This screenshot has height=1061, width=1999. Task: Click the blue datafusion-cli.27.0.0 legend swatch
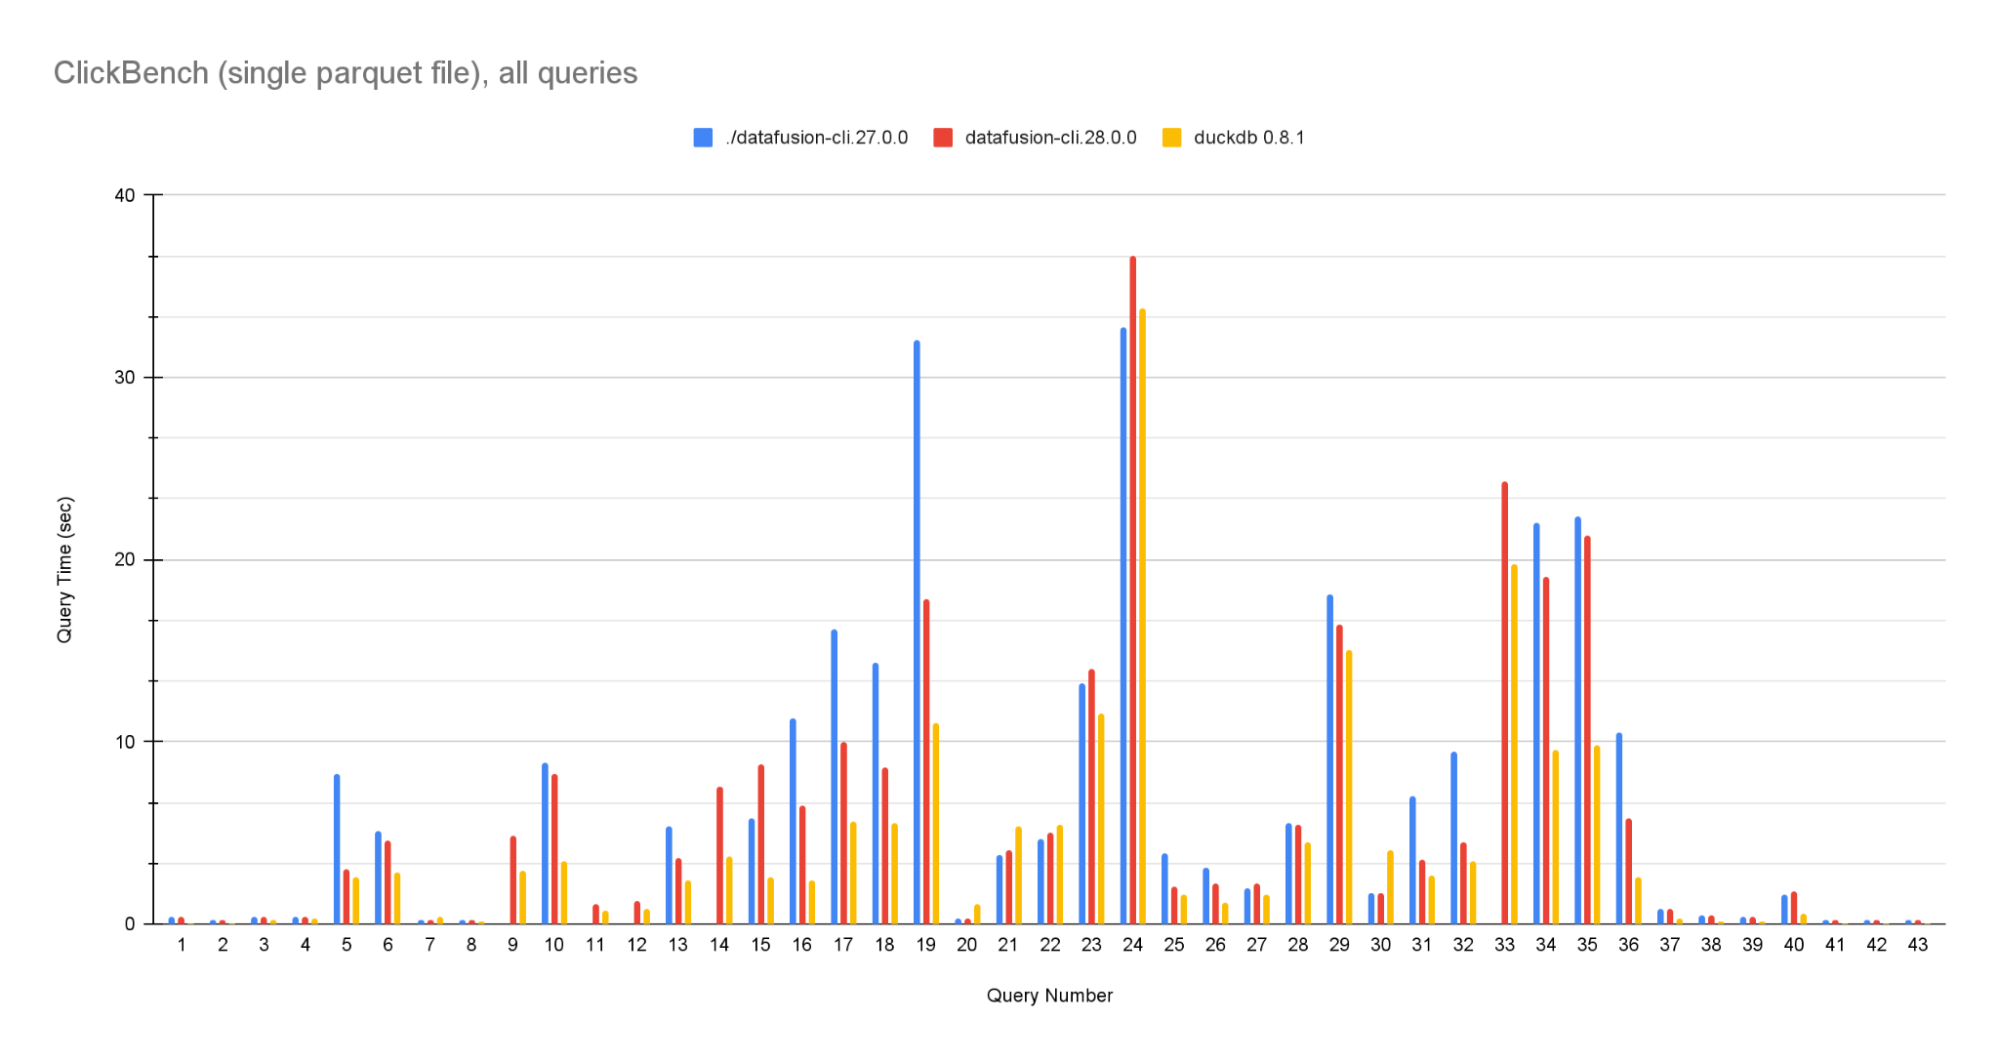pos(703,138)
